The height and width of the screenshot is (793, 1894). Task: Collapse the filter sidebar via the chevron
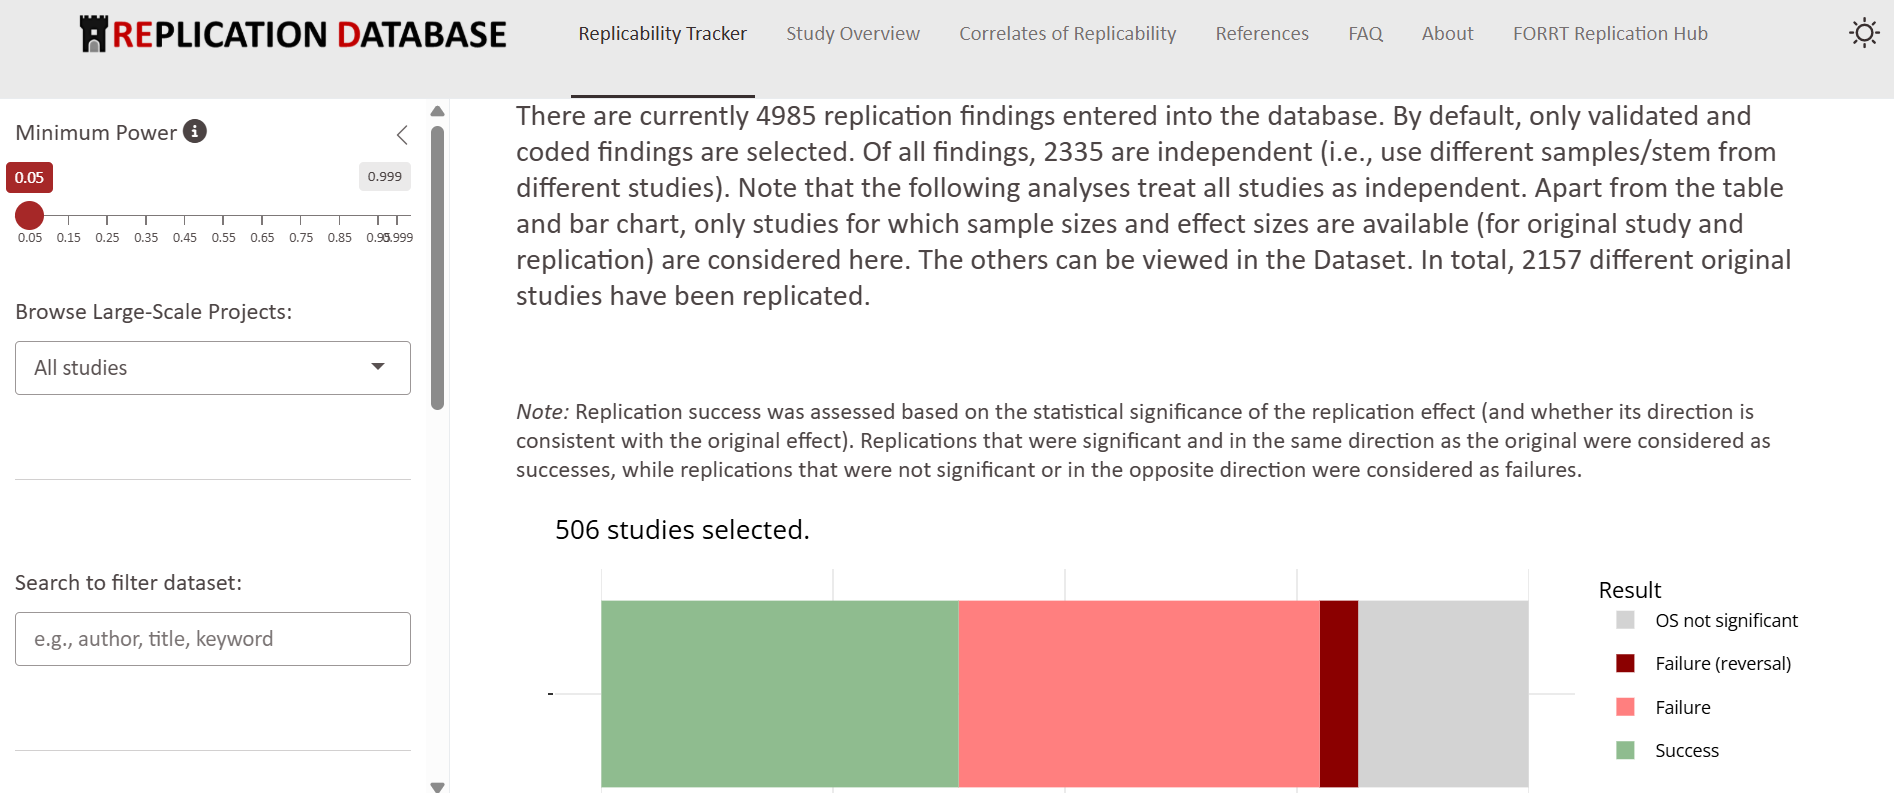click(402, 134)
